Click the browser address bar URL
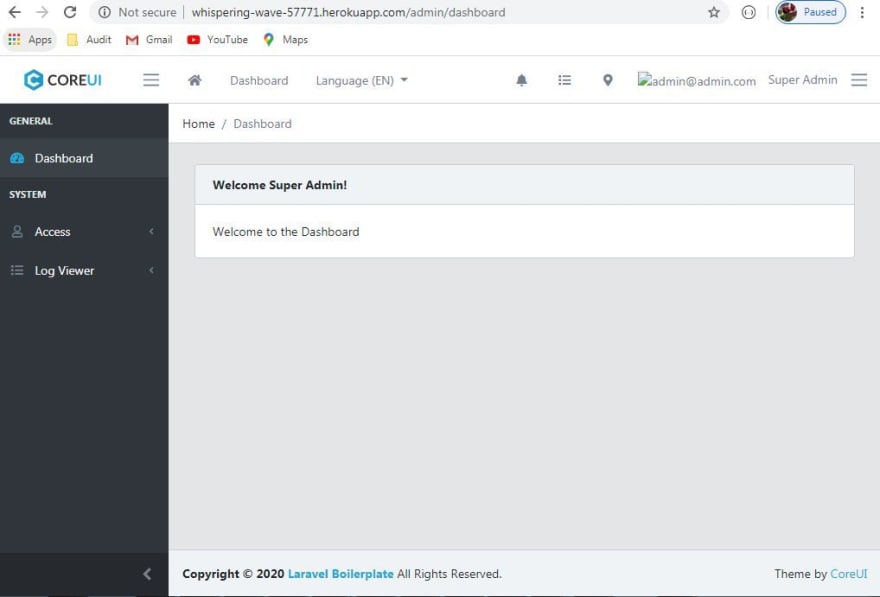Screen dimensions: 880x597 pos(348,12)
